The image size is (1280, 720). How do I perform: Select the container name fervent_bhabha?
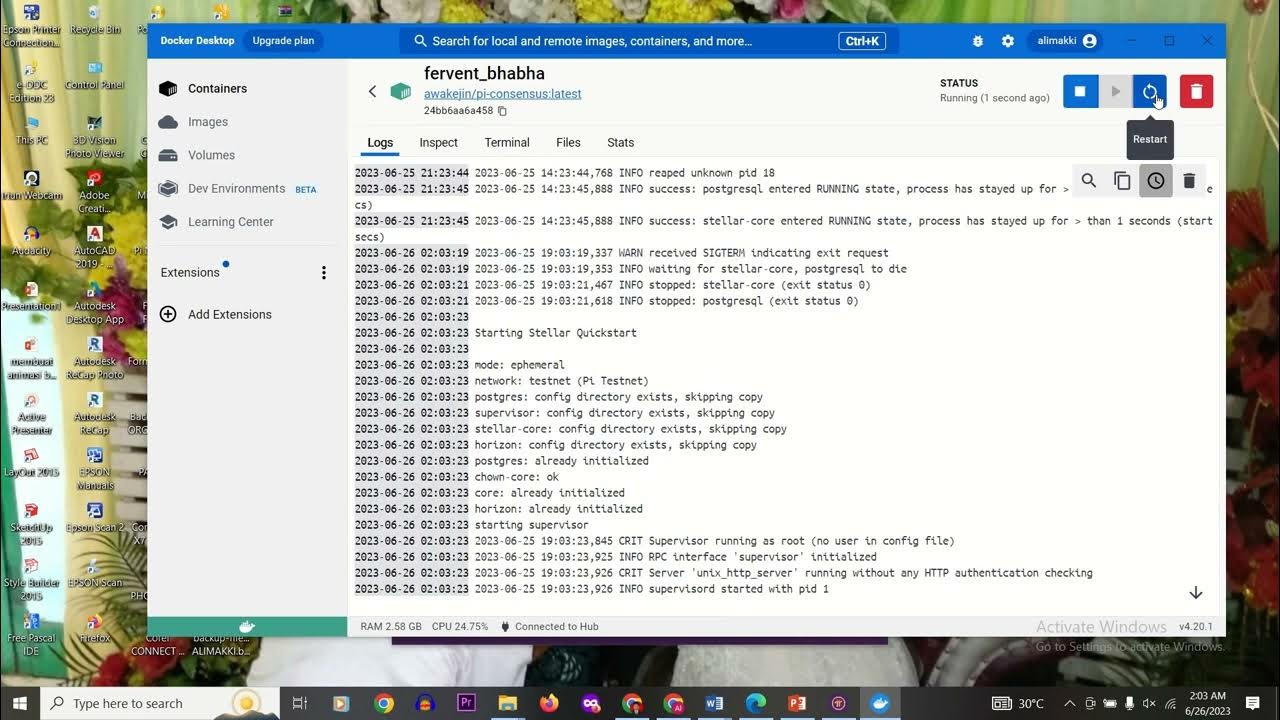click(484, 73)
